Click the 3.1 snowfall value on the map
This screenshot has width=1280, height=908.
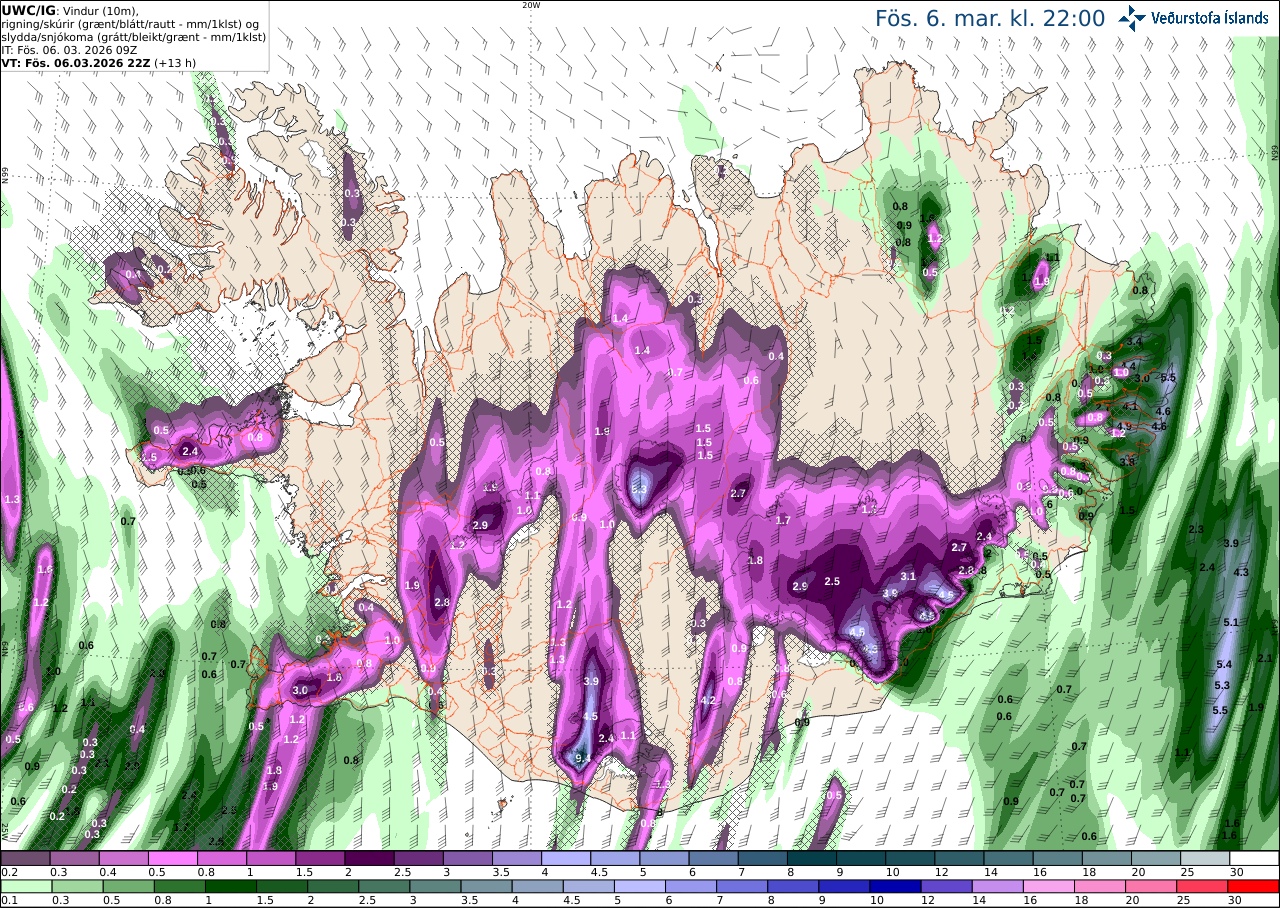[x=908, y=576]
